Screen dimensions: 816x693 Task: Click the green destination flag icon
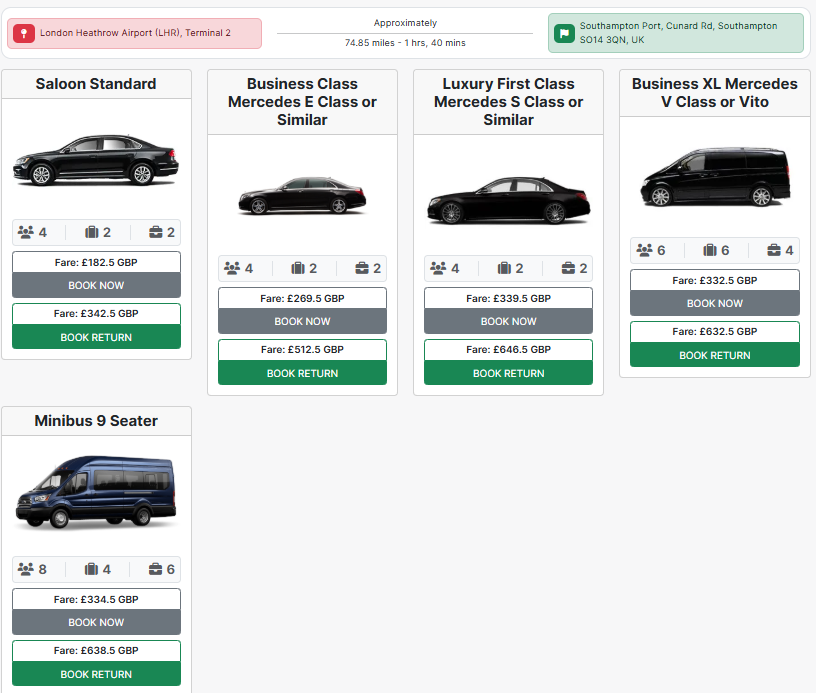[564, 33]
